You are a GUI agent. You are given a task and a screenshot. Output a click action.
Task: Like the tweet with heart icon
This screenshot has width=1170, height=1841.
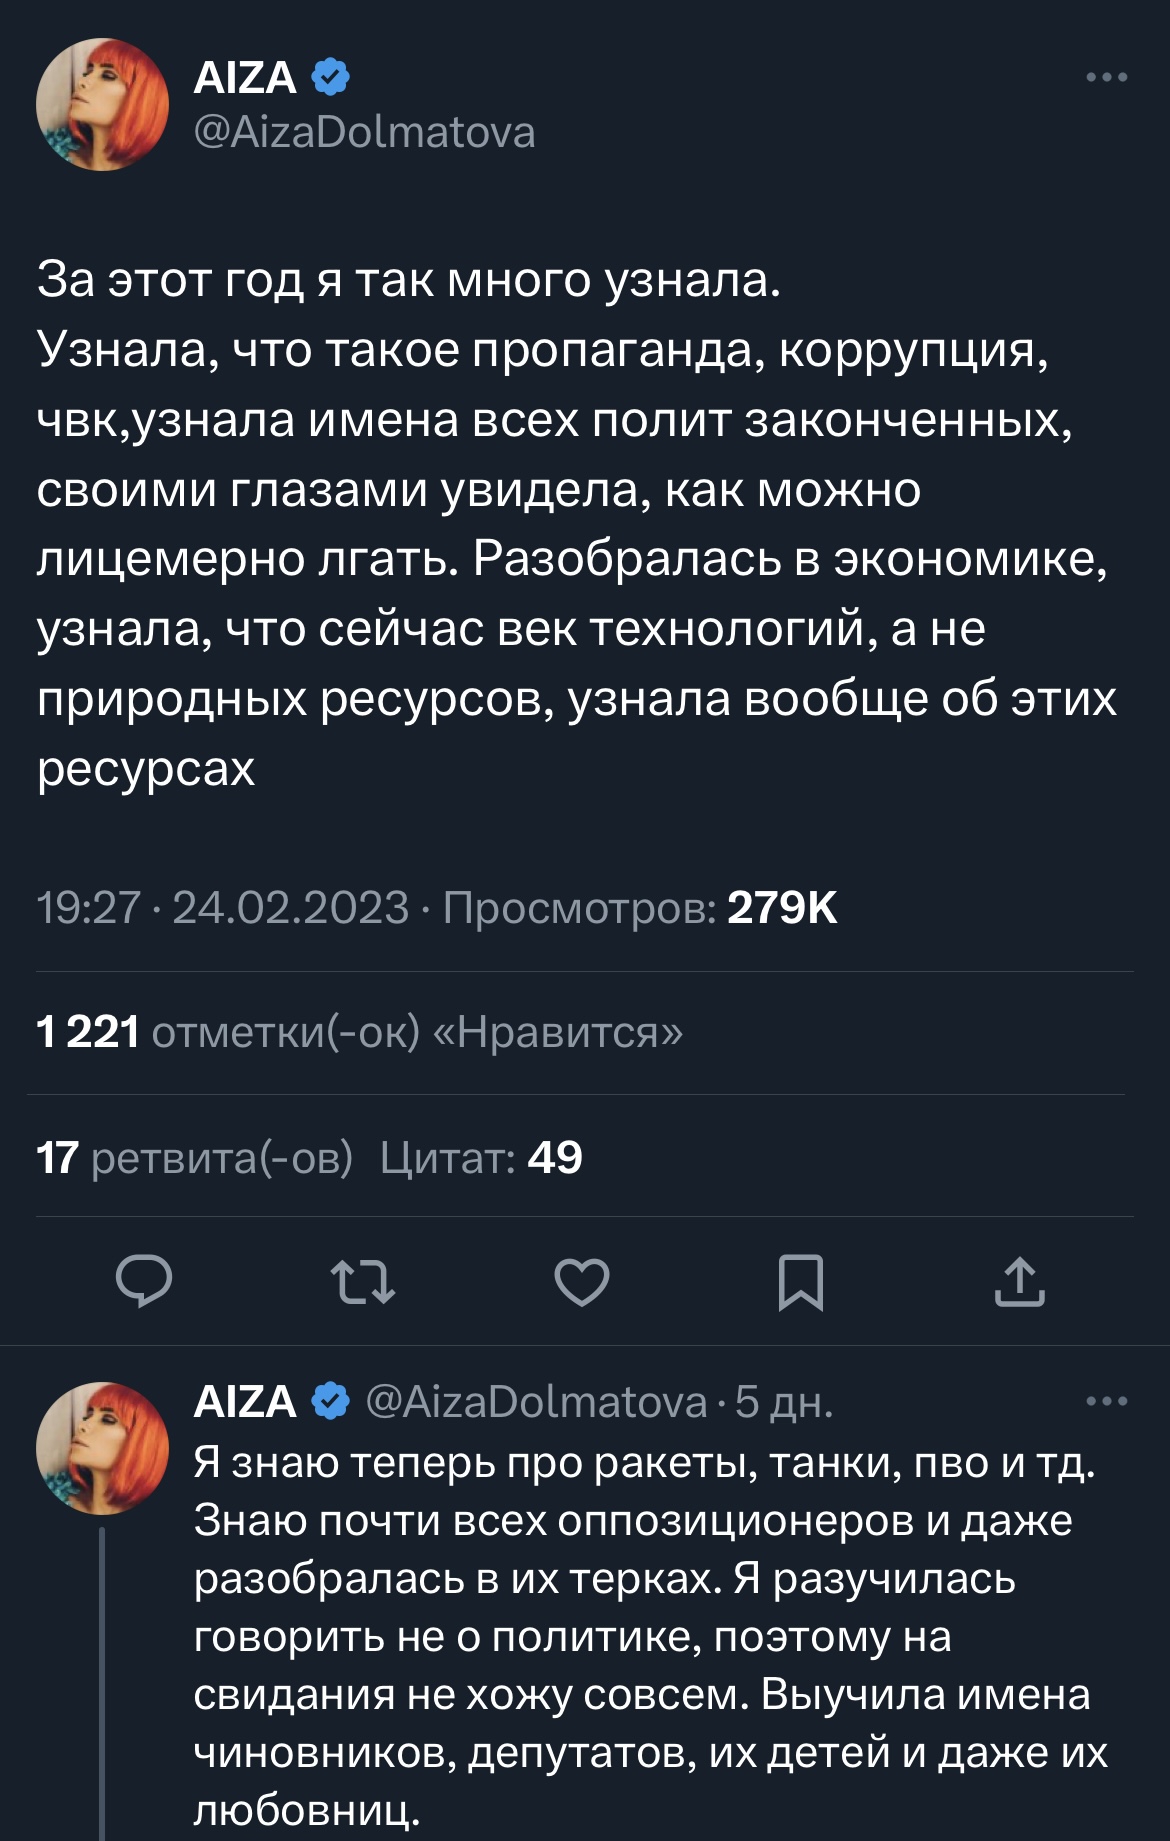[x=582, y=1282]
